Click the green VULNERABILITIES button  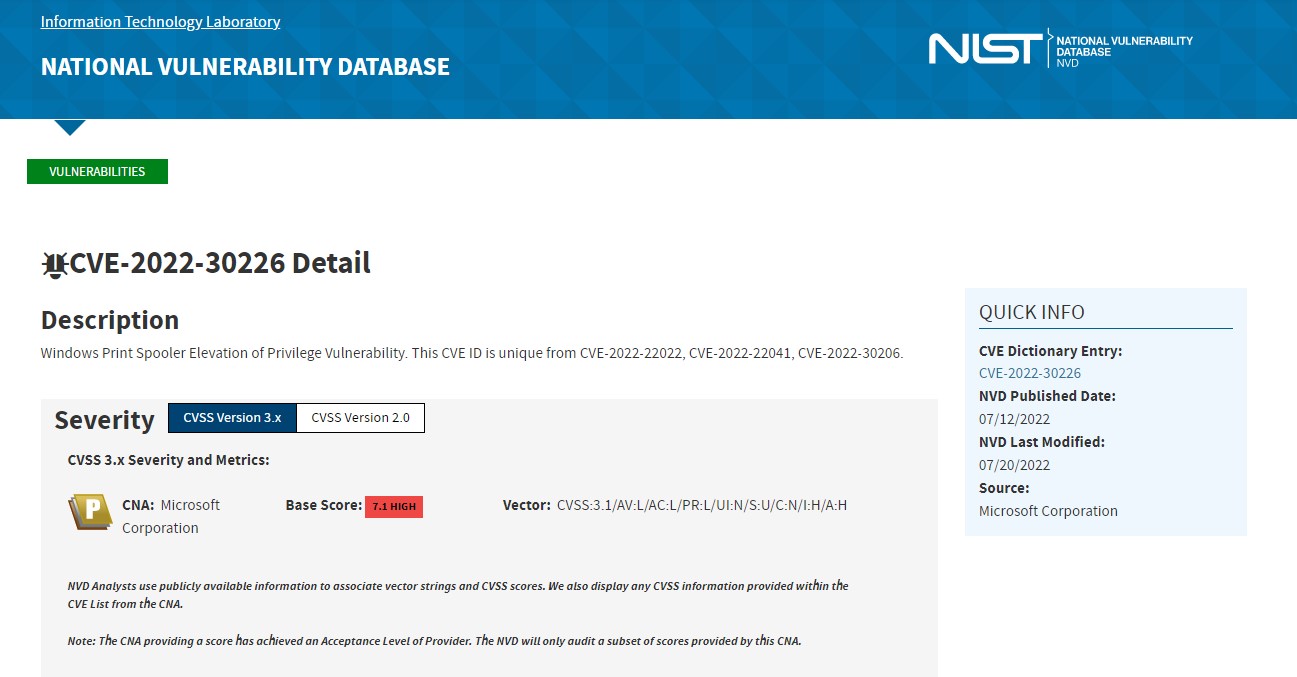tap(97, 171)
